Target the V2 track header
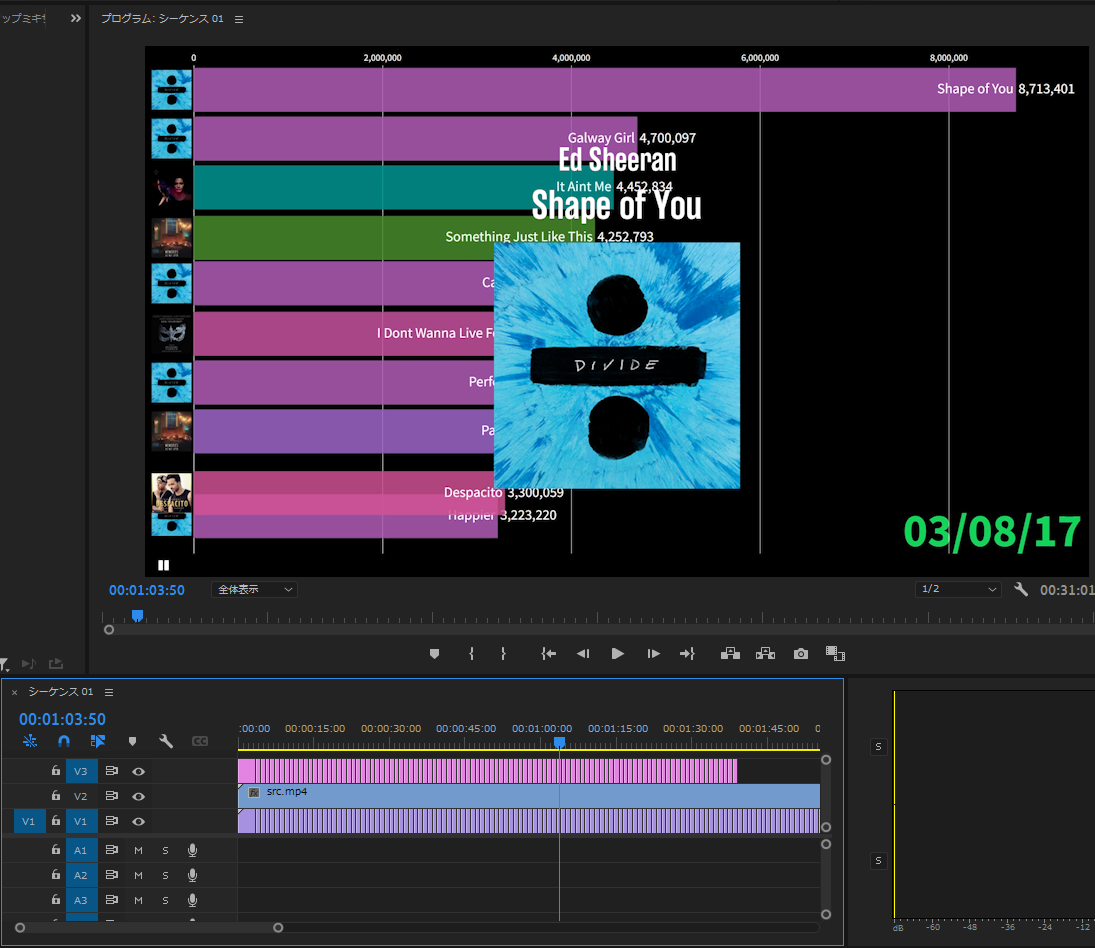Viewport: 1095px width, 948px height. (x=81, y=797)
